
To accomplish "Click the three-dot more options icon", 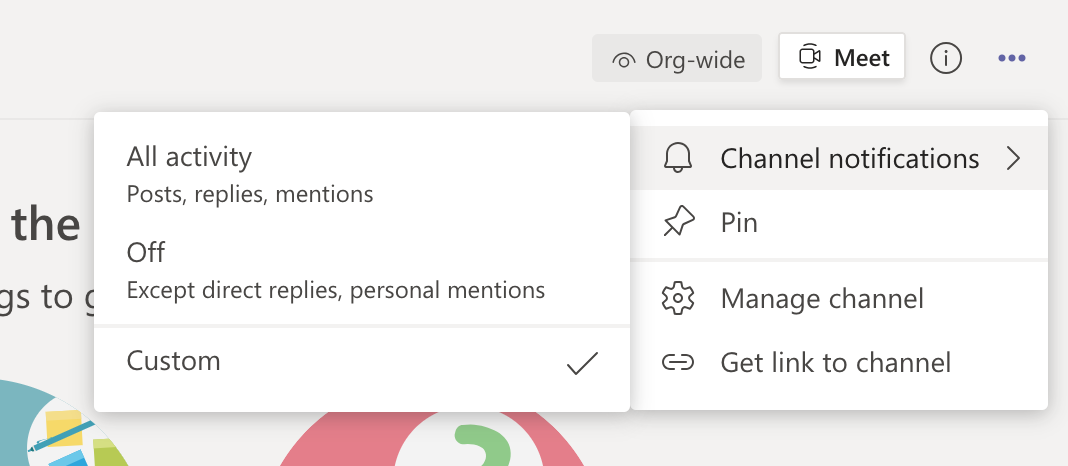I will point(1011,58).
